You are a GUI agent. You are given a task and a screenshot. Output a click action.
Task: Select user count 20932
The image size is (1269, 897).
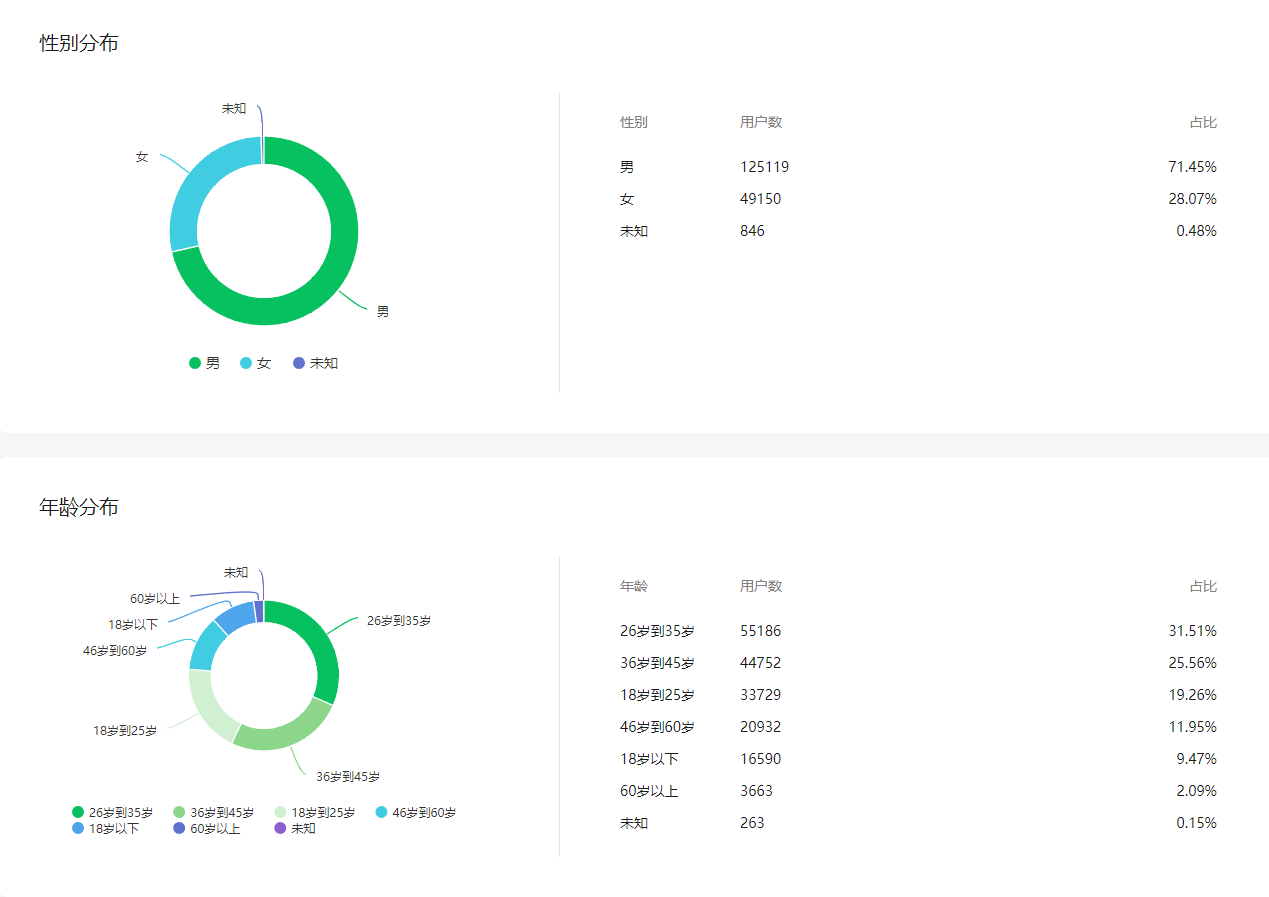(761, 727)
